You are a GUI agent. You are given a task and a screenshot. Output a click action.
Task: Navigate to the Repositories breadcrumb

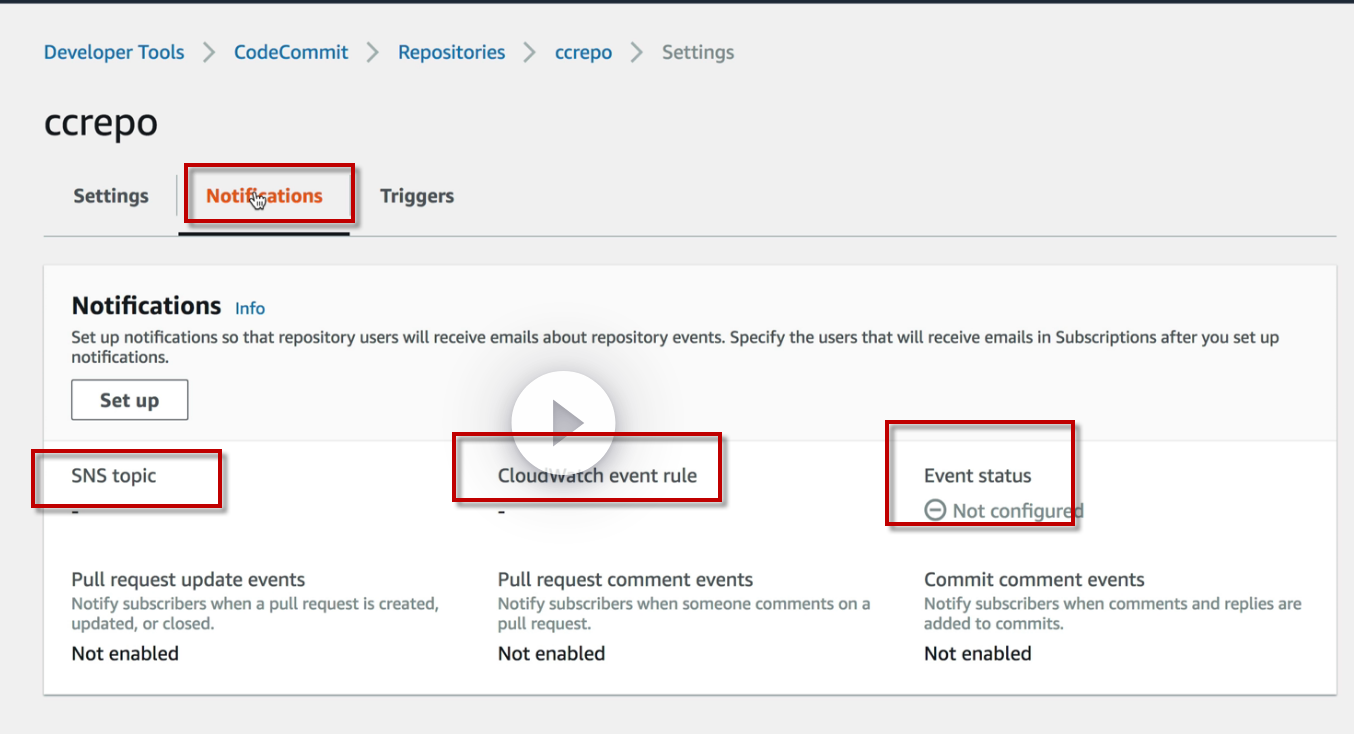[451, 52]
